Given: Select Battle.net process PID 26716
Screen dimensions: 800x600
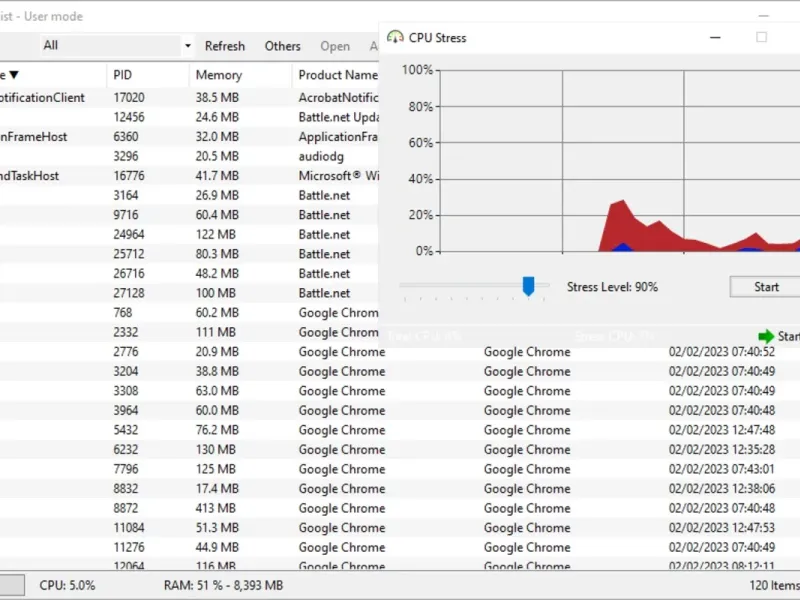Looking at the screenshot, I should click(189, 273).
